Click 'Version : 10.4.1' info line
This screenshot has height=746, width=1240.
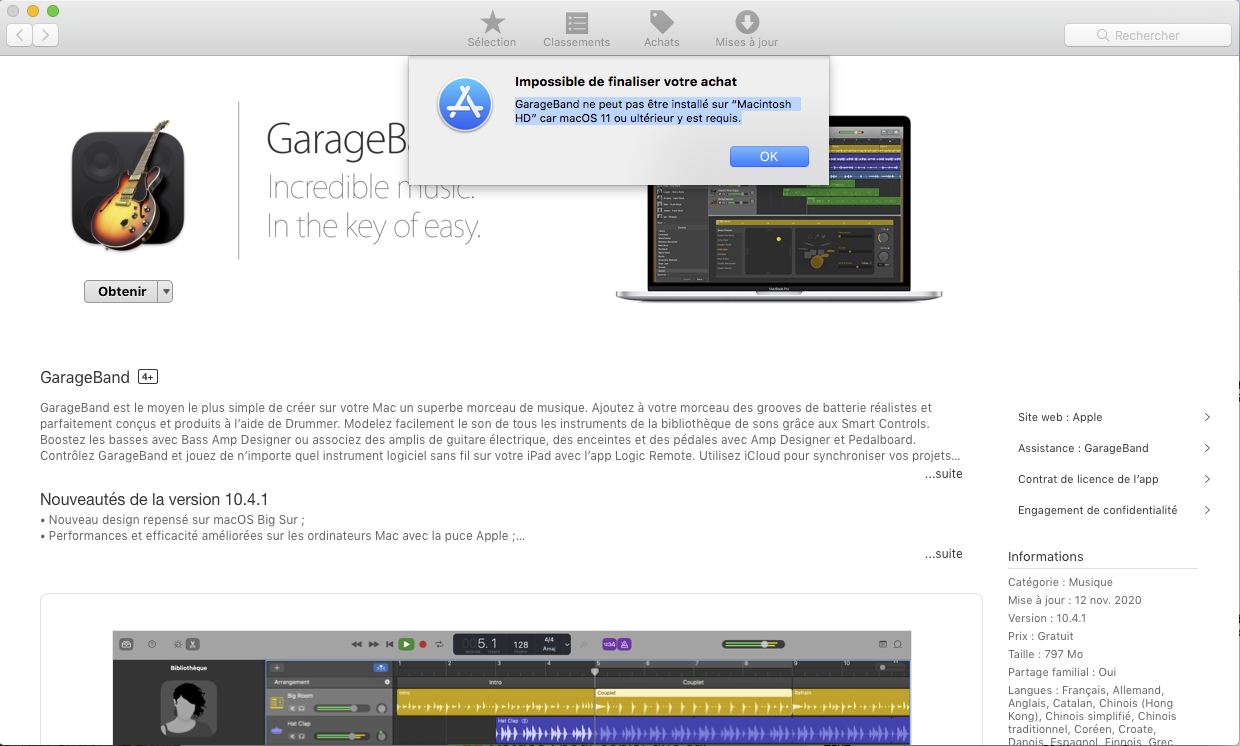pos(1047,618)
